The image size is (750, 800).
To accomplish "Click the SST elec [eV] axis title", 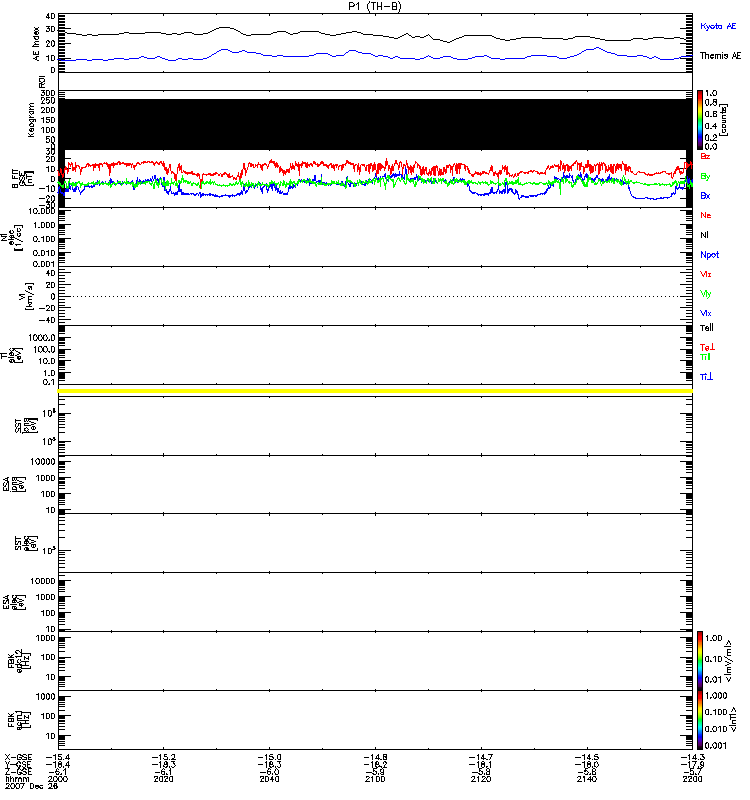I will (26, 543).
